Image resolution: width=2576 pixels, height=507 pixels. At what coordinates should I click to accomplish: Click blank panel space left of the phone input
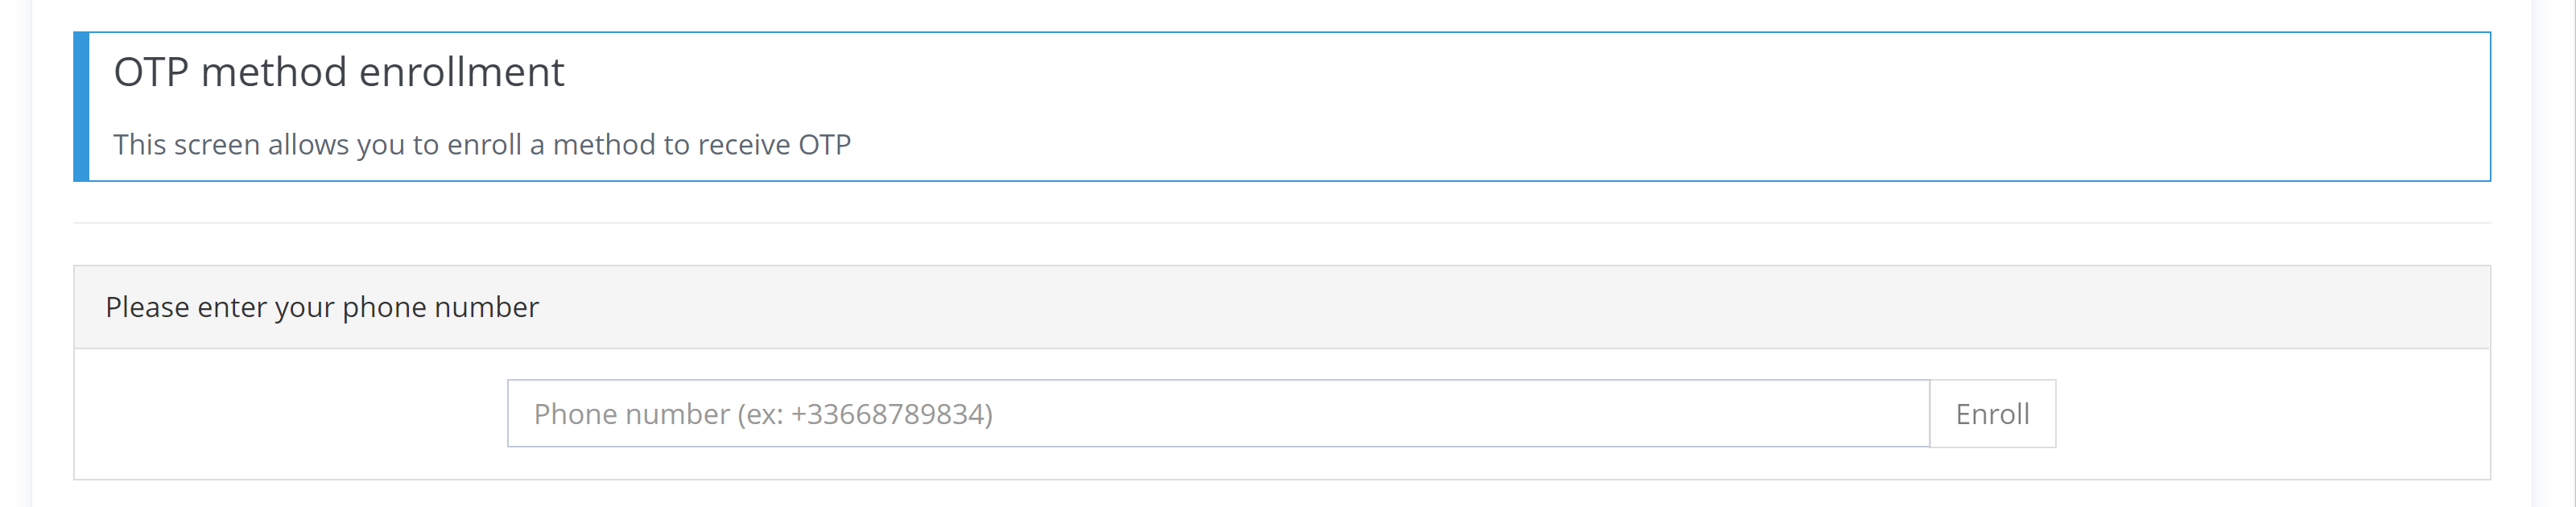pos(290,414)
